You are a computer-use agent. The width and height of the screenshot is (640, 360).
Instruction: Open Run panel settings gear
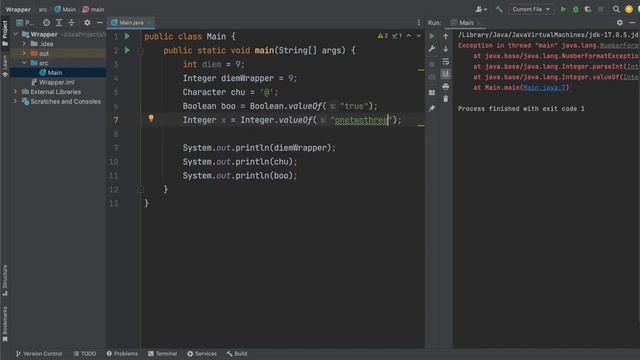620,23
